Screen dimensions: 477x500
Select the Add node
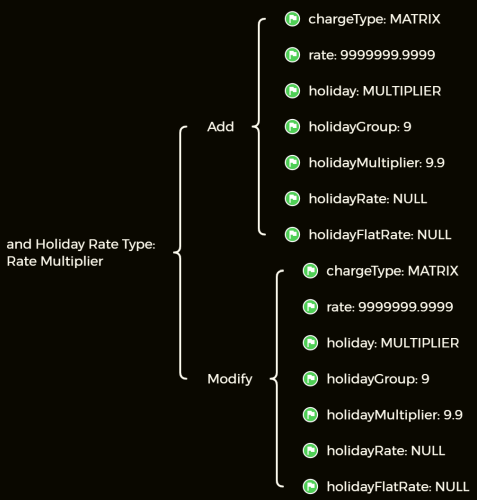point(221,127)
